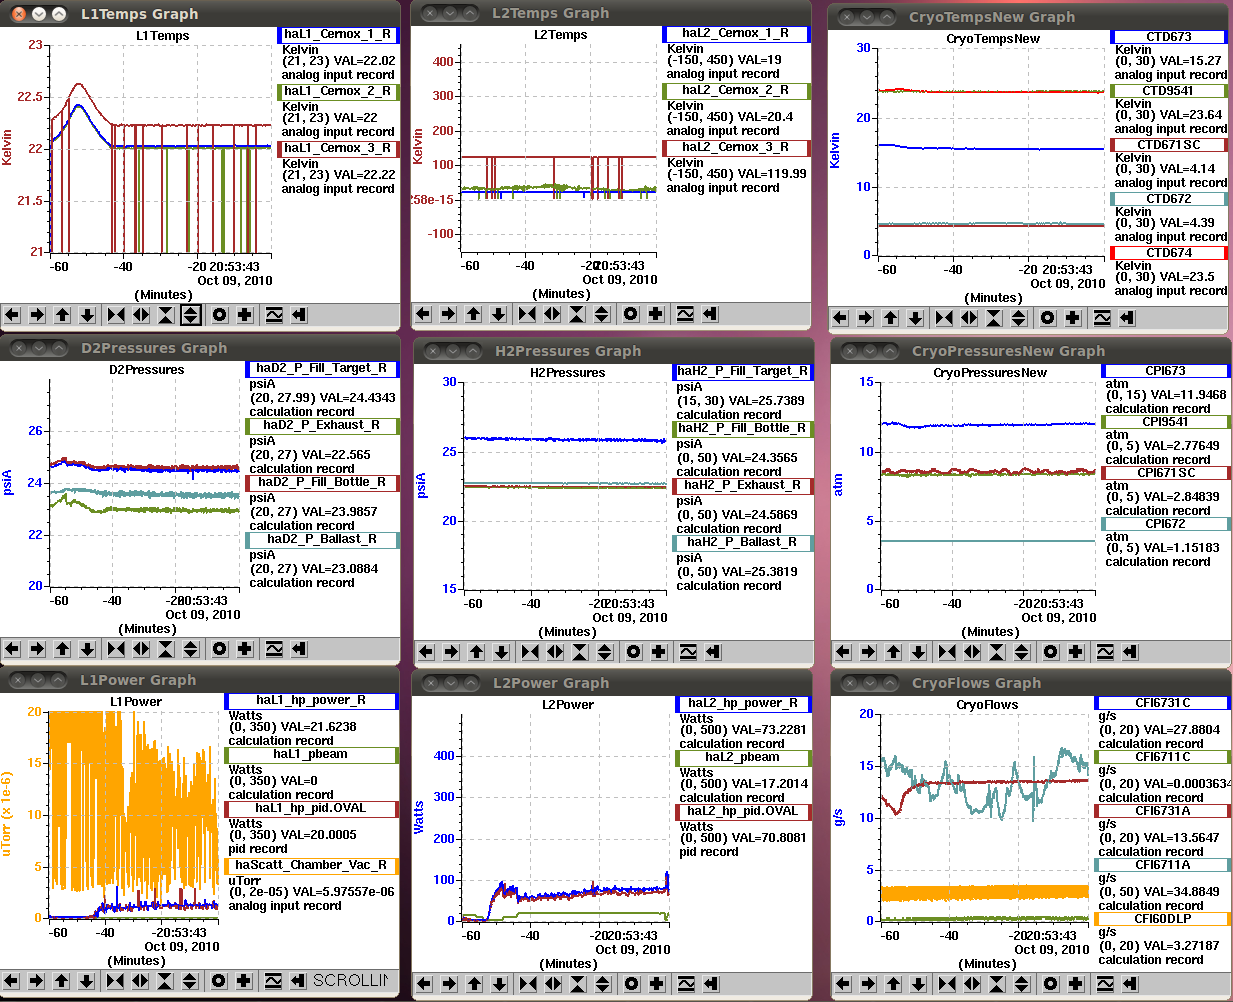This screenshot has height=1002, width=1233.
Task: Zoom in vertical axis in D2Pressures Graph
Action: click(166, 649)
